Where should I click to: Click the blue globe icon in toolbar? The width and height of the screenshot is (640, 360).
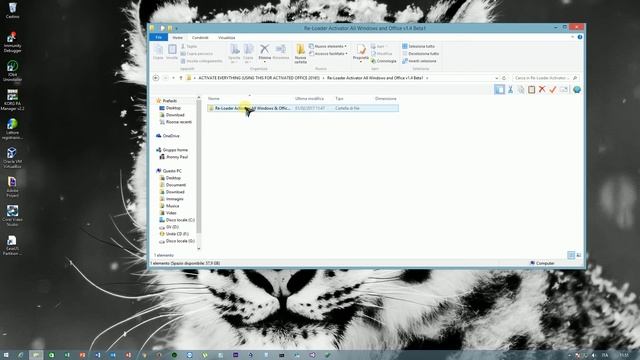pos(576,89)
